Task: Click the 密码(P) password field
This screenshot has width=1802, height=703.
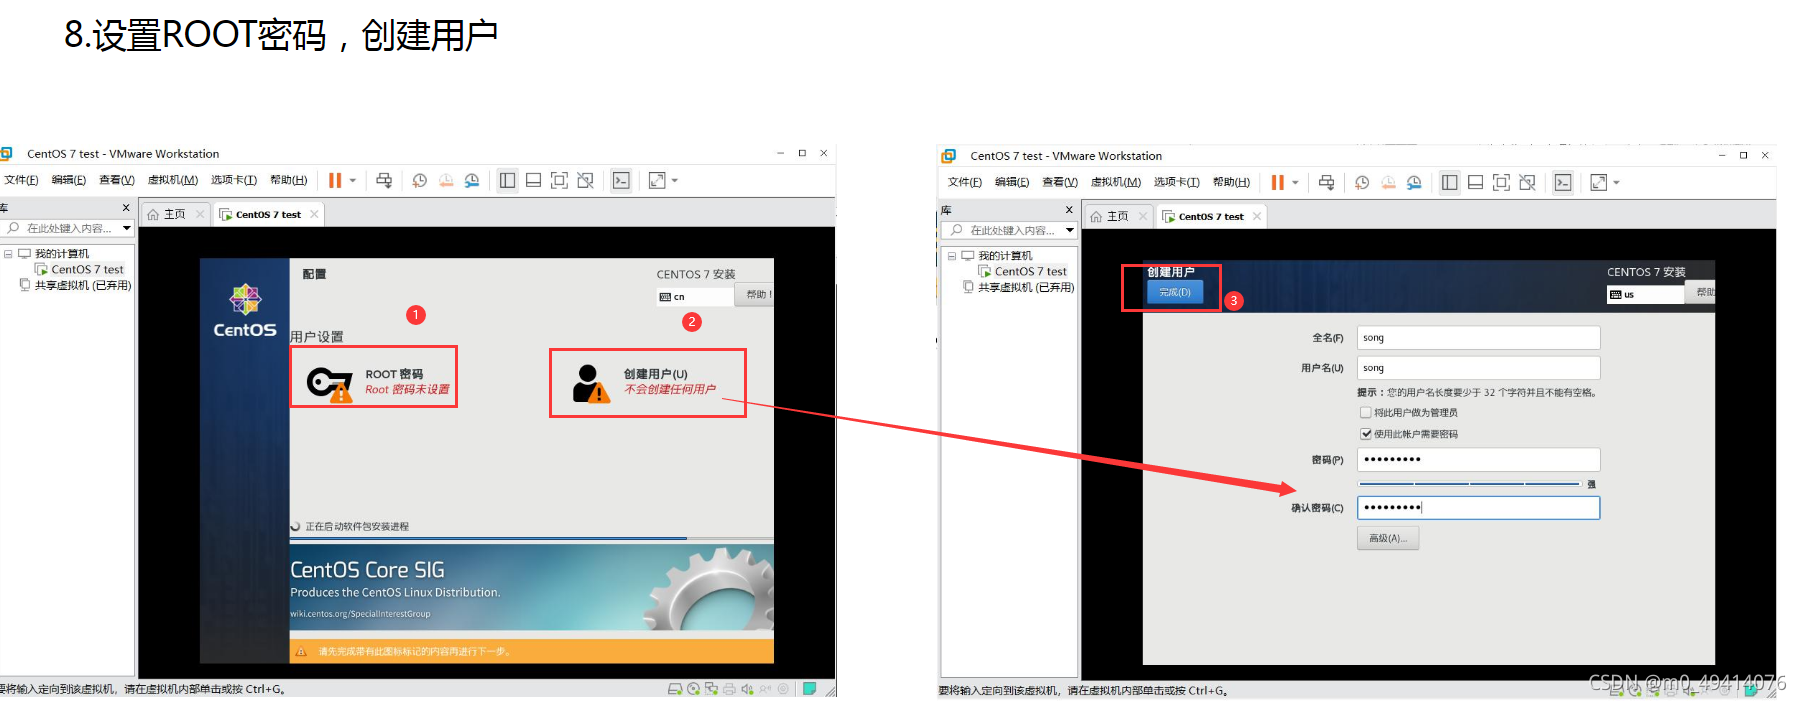Action: pyautogui.click(x=1478, y=460)
